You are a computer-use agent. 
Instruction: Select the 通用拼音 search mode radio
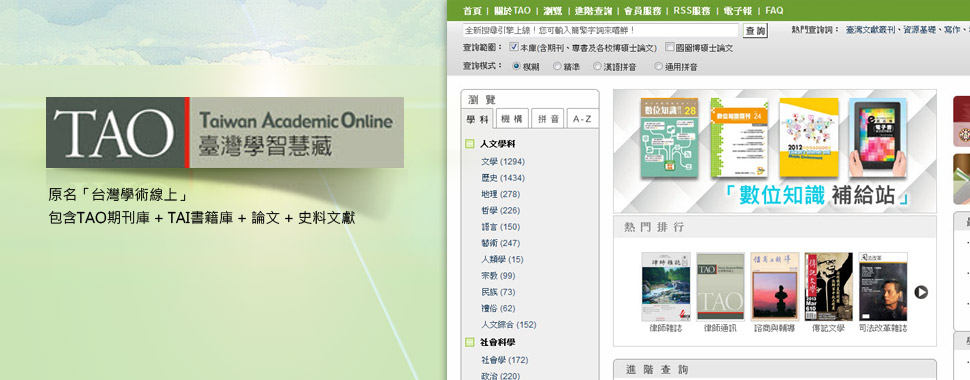pos(658,66)
